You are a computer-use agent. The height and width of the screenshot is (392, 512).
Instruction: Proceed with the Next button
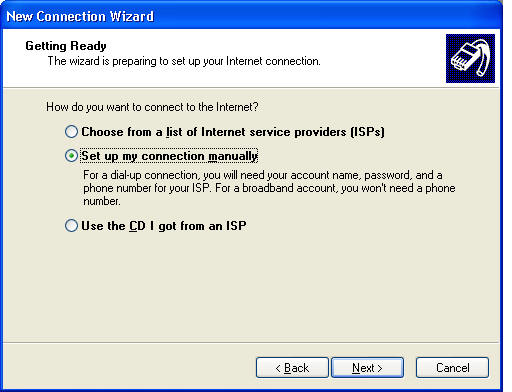tap(367, 368)
